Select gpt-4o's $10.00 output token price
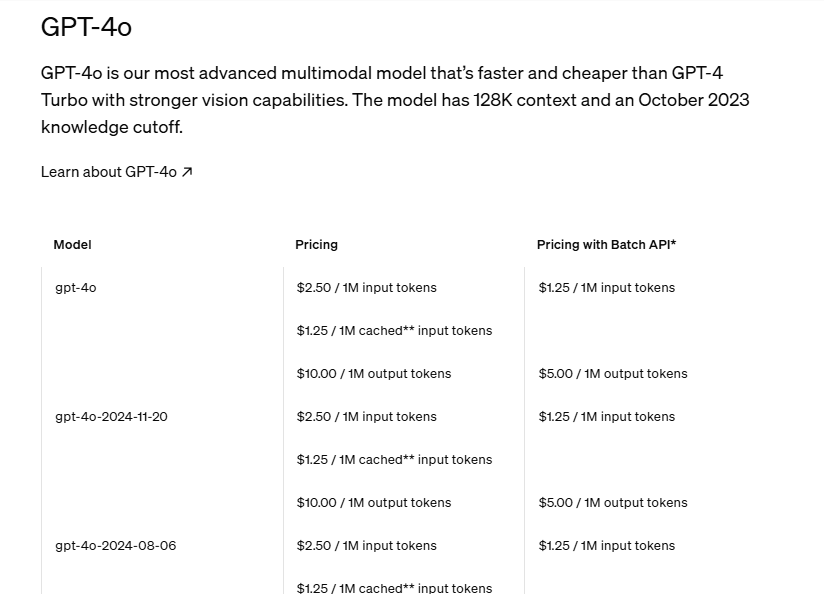 (373, 373)
